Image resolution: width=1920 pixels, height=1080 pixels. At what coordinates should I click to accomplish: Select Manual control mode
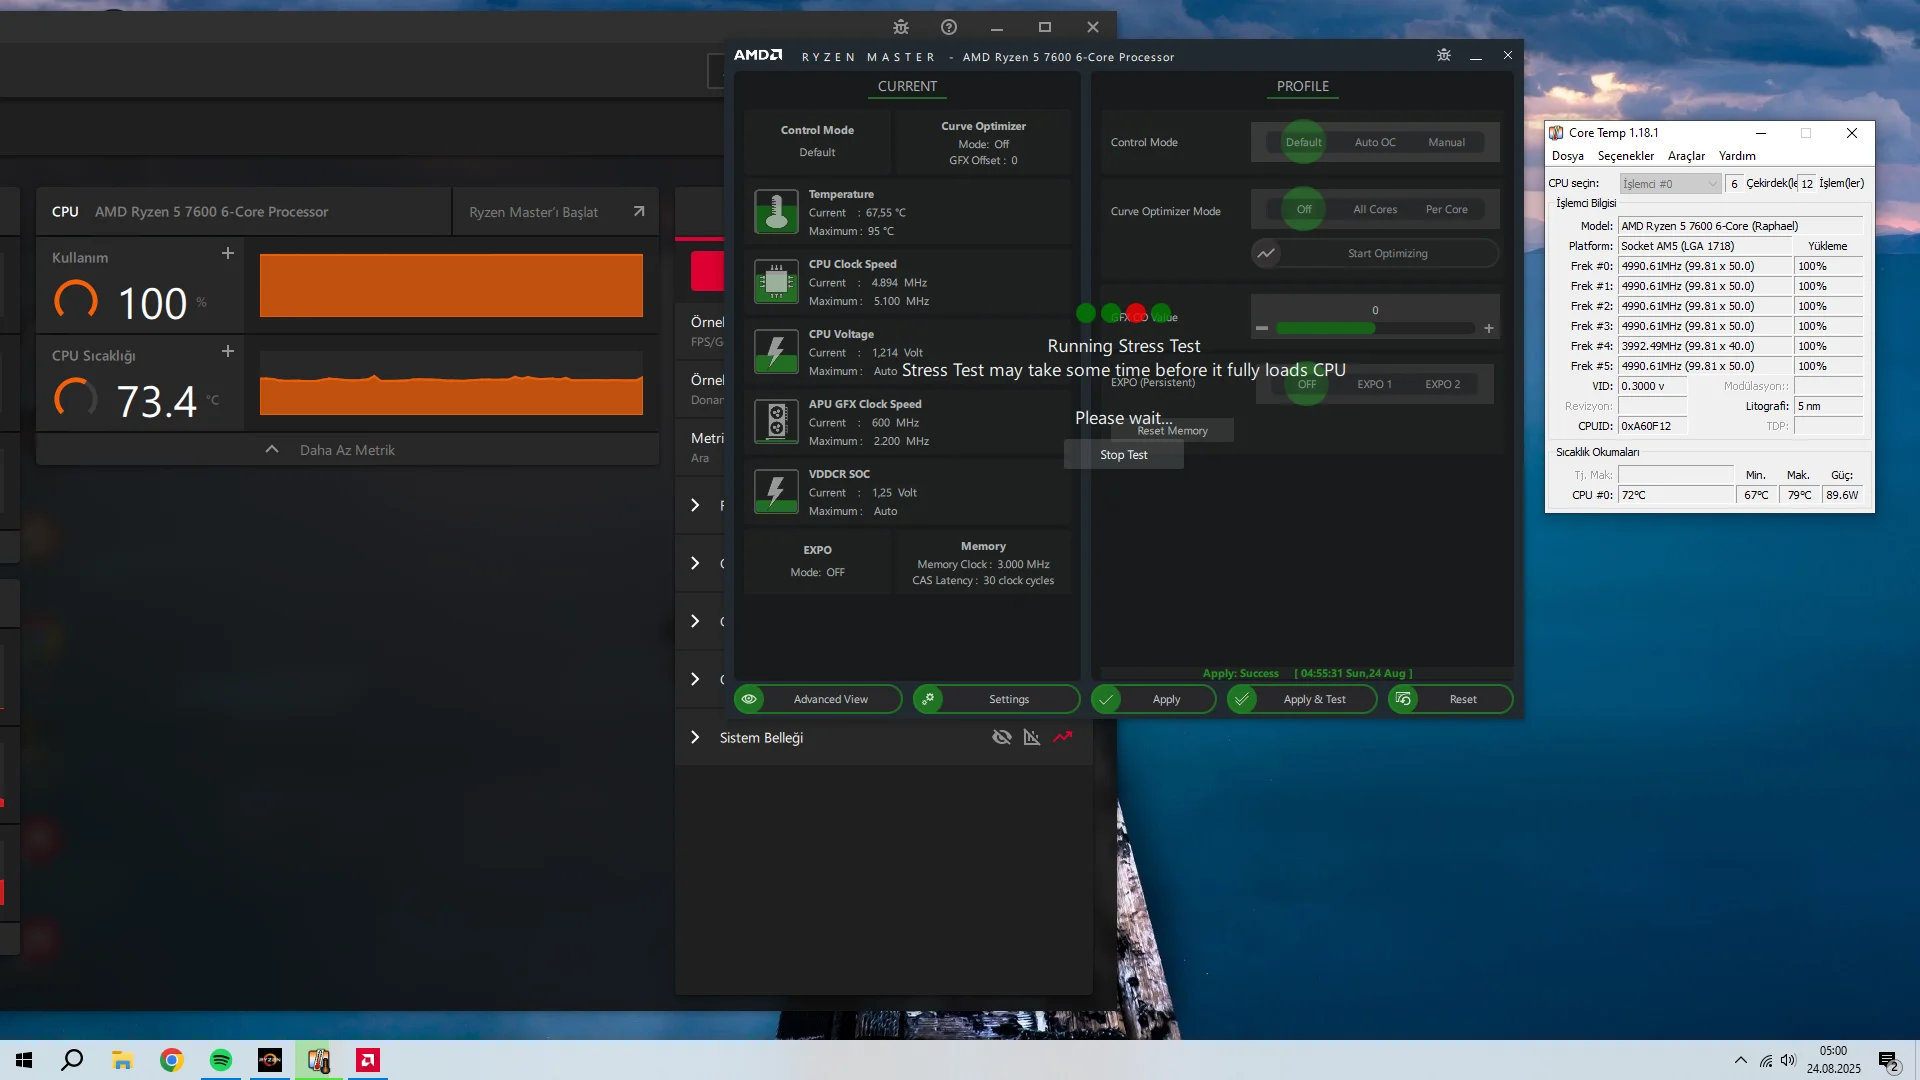1446,142
